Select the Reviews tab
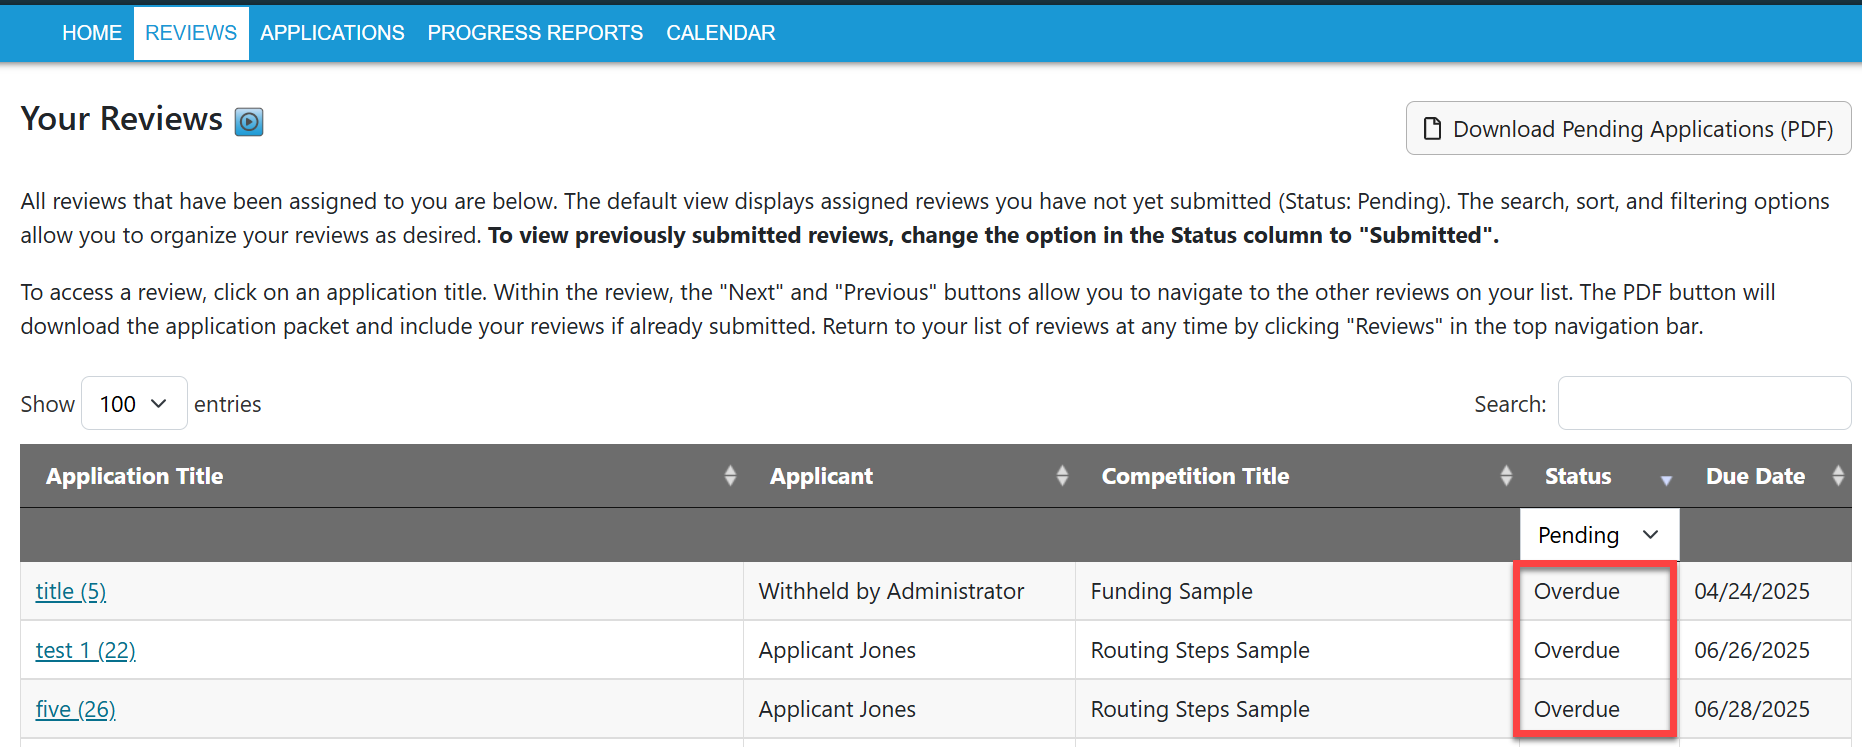This screenshot has width=1862, height=747. coord(191,33)
